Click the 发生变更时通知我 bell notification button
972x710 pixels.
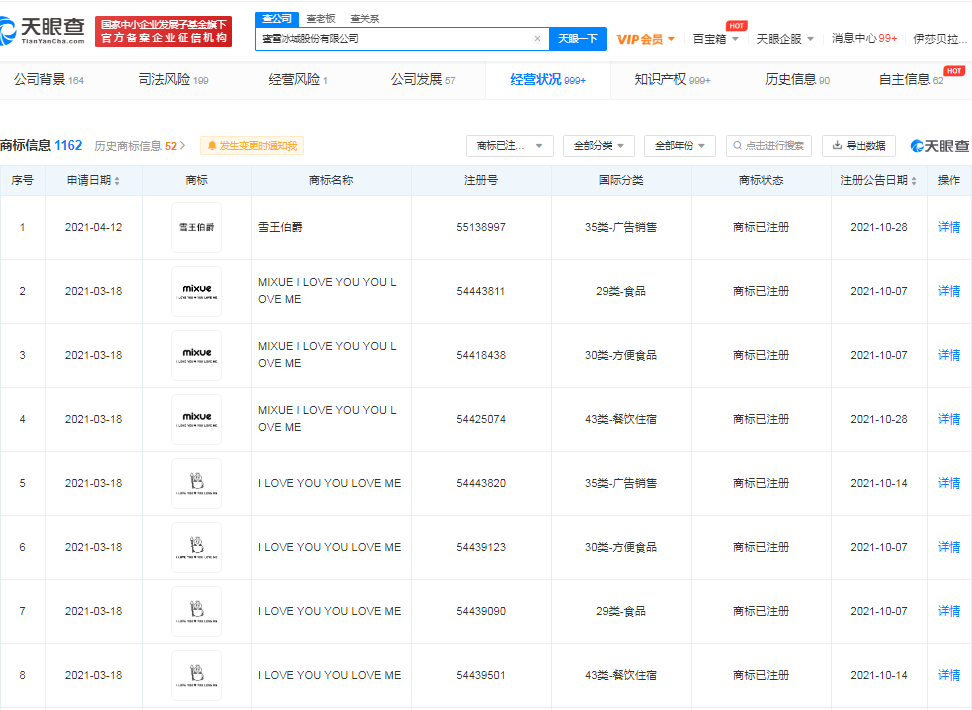click(x=250, y=146)
